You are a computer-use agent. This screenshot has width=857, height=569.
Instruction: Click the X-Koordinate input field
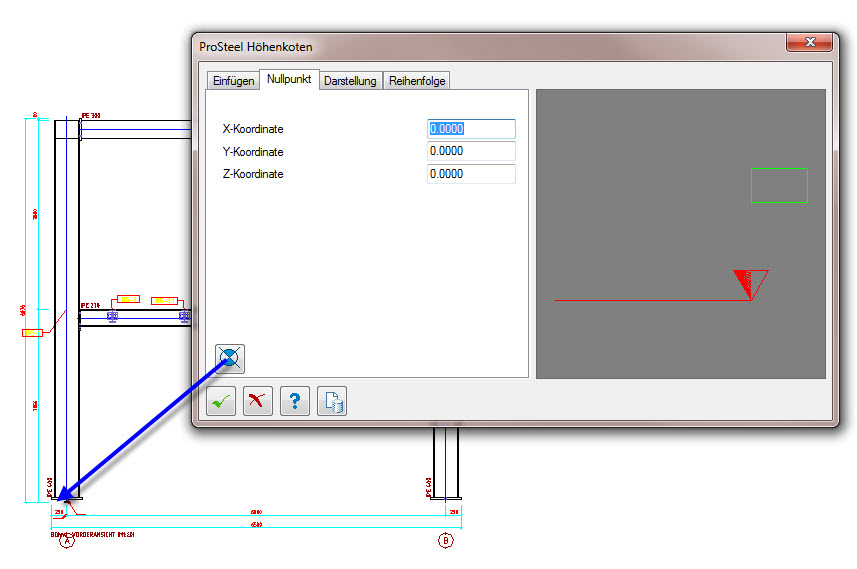point(471,128)
